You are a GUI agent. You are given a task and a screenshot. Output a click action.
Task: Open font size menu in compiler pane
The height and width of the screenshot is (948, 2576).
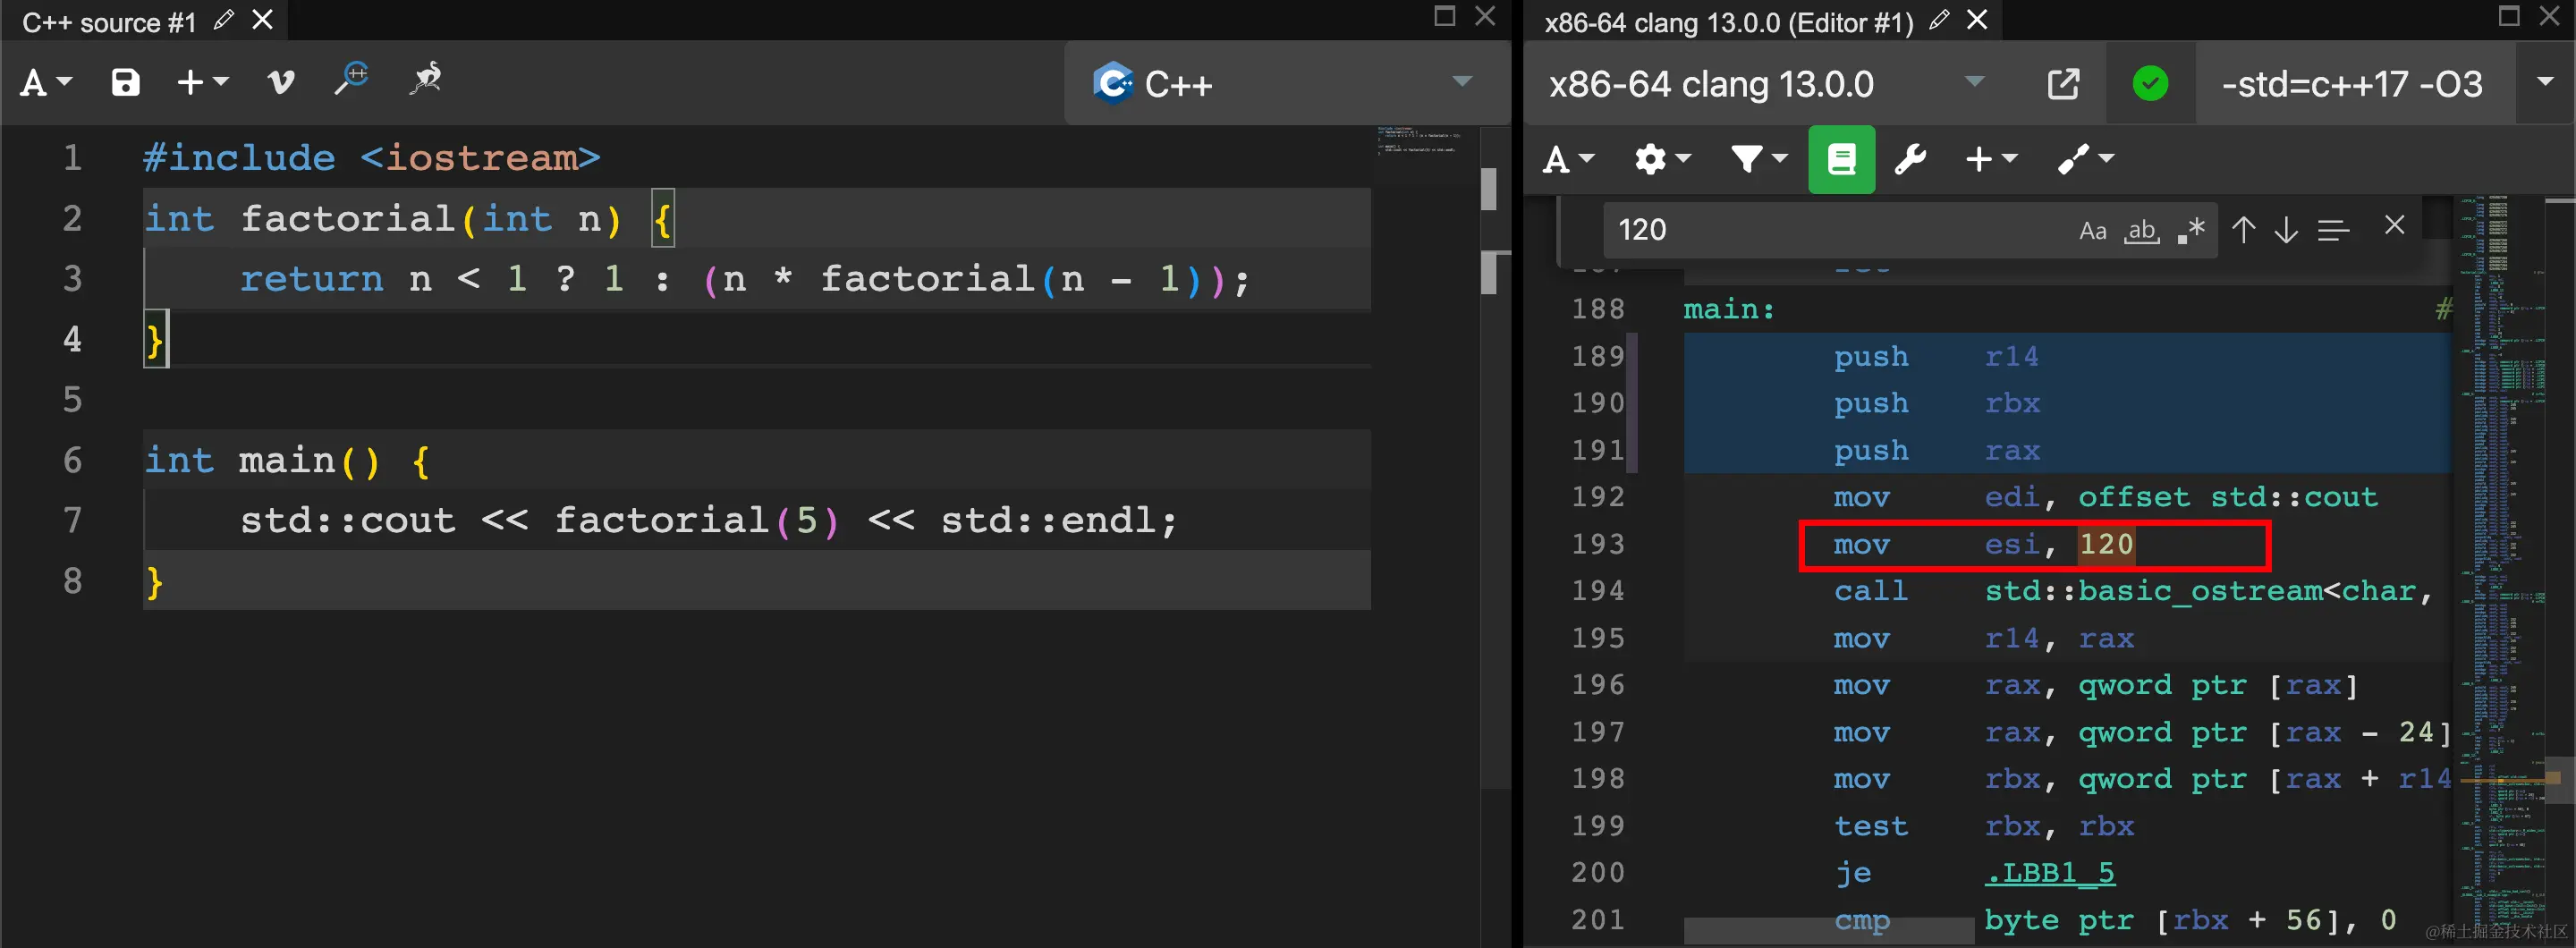[x=1569, y=159]
